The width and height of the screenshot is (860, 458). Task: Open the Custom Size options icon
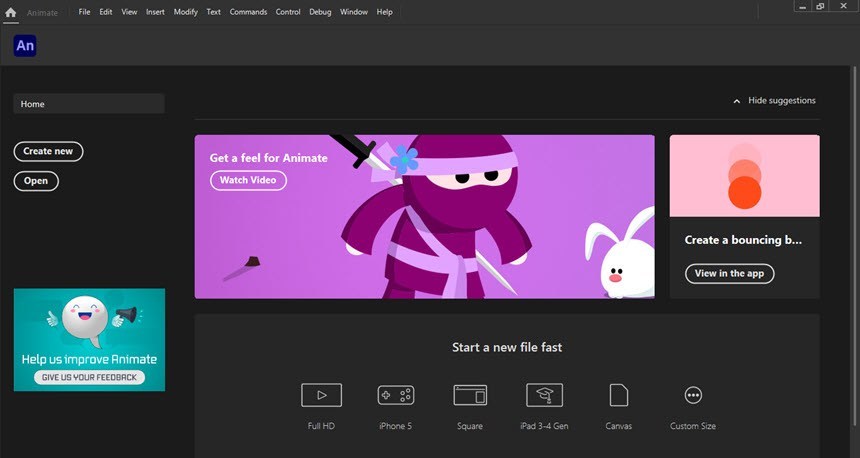[x=693, y=395]
